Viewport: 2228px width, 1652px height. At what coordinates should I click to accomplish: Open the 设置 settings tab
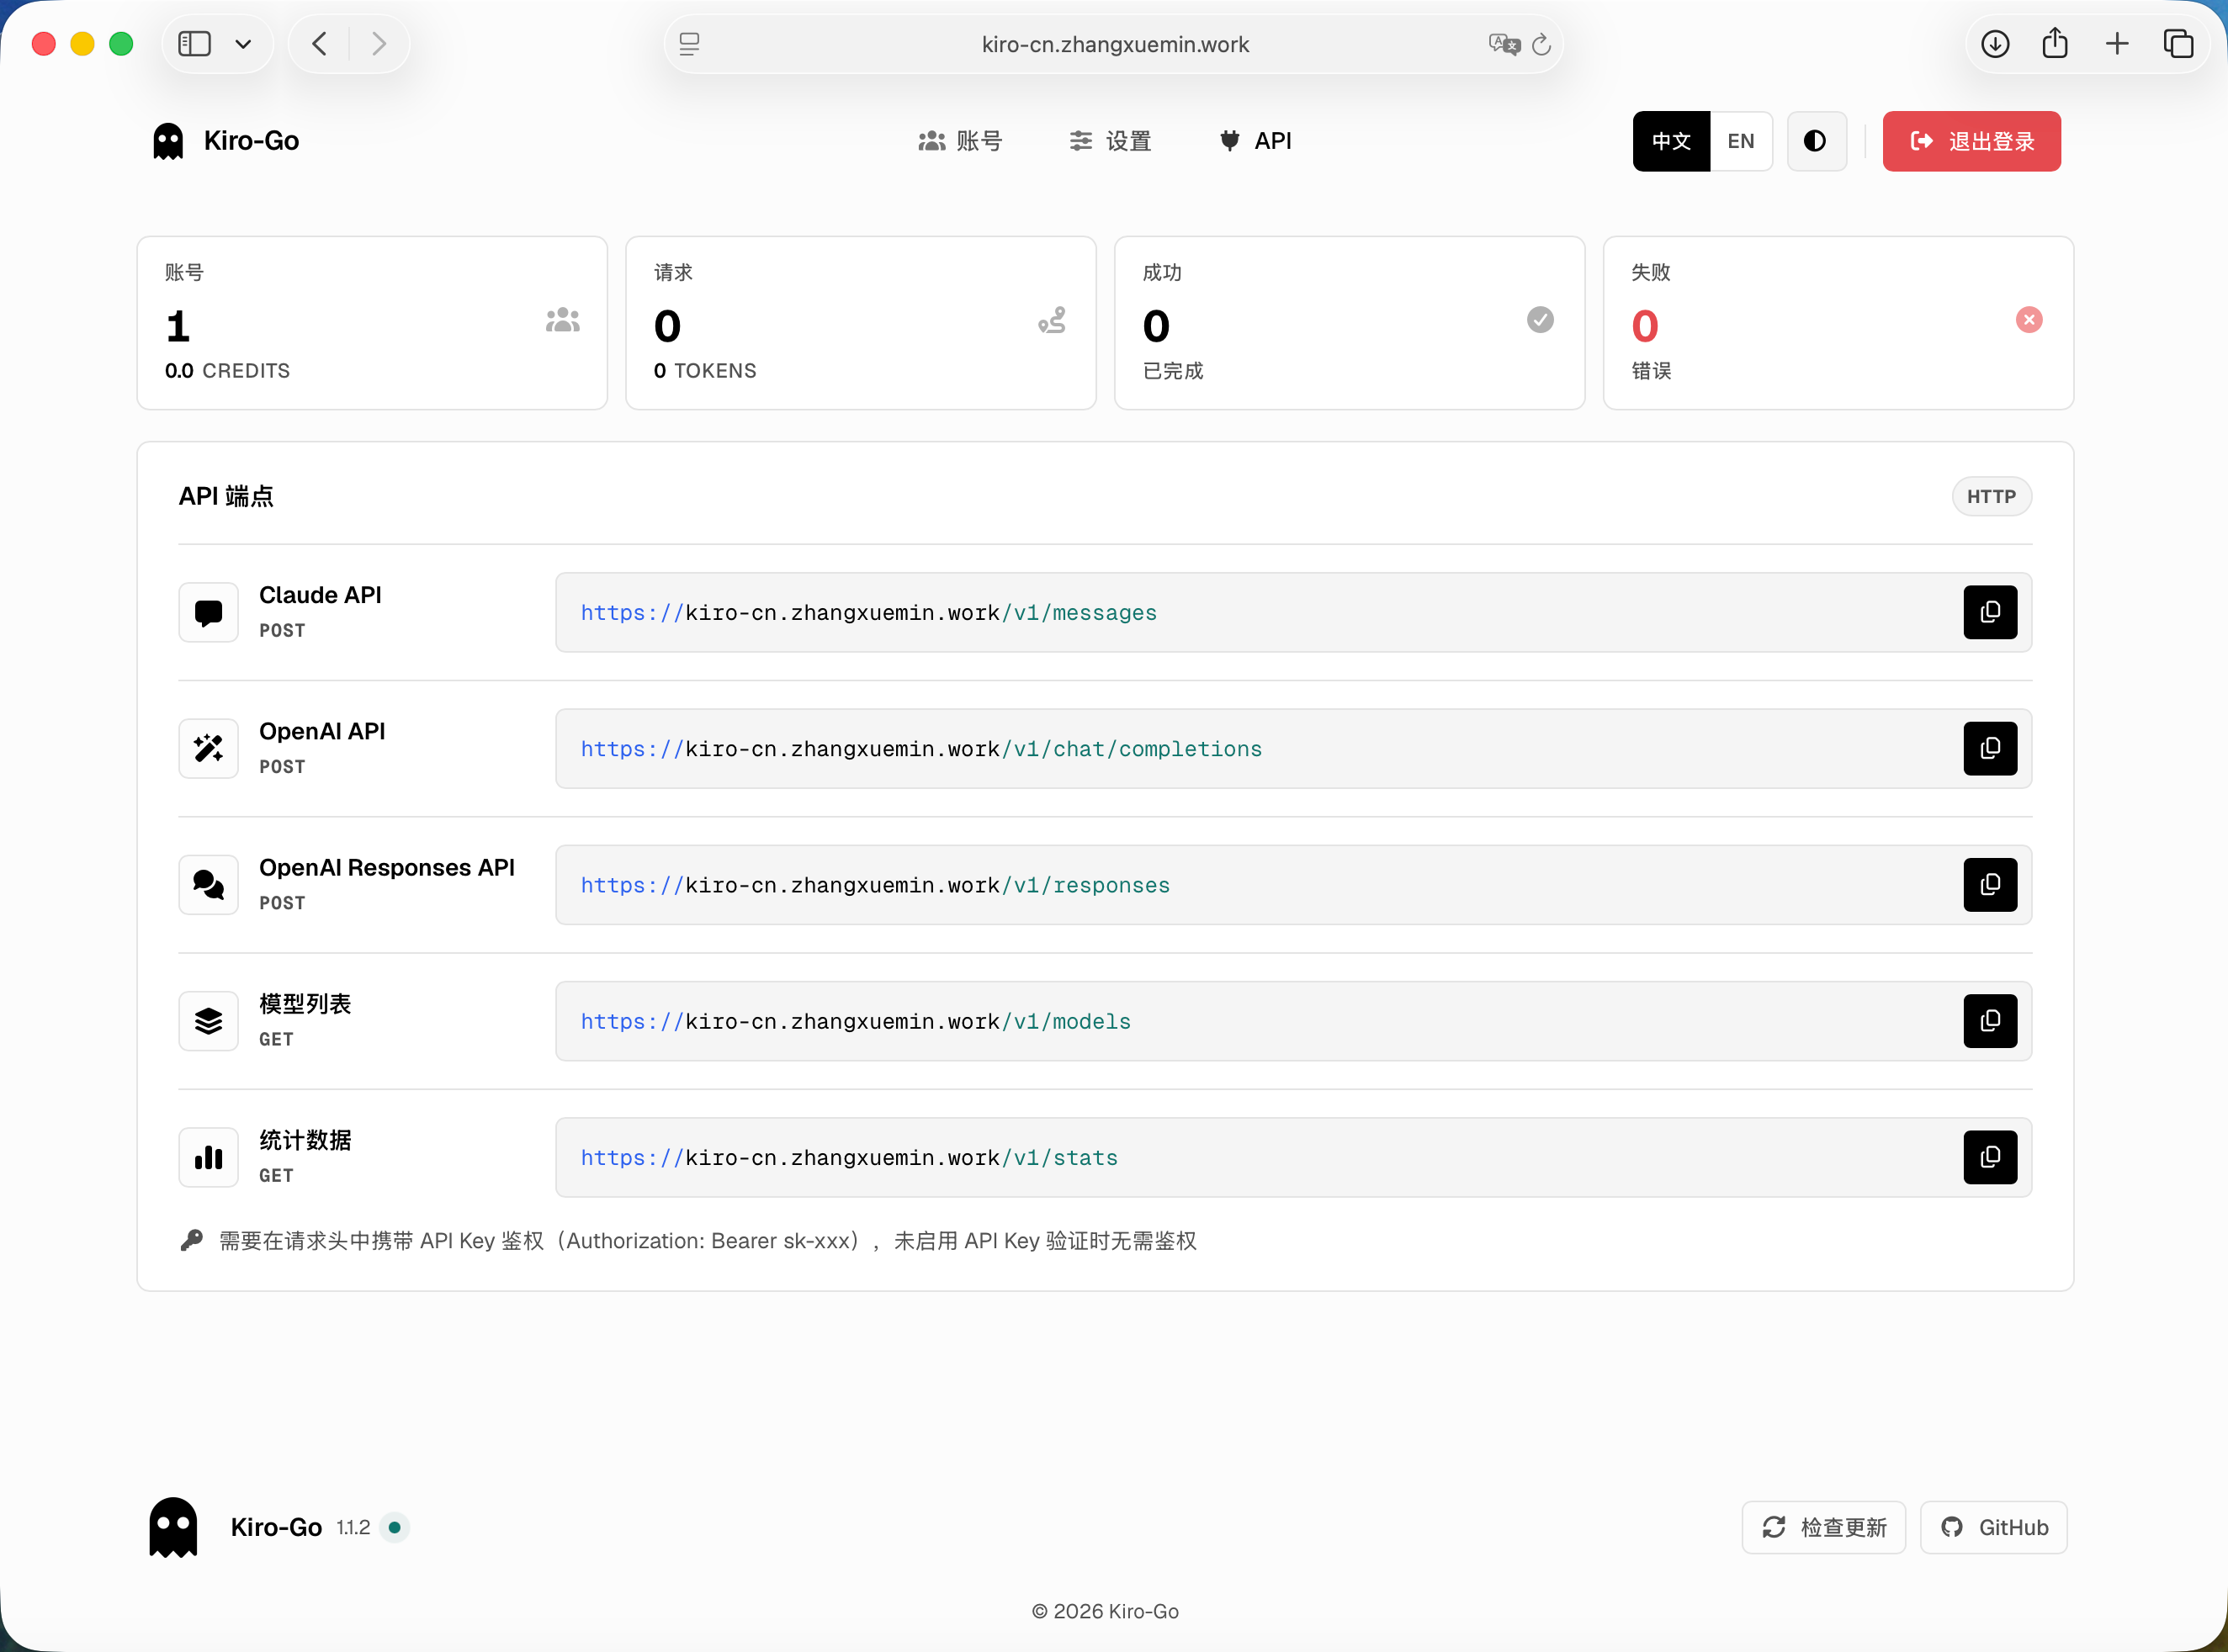[1110, 141]
